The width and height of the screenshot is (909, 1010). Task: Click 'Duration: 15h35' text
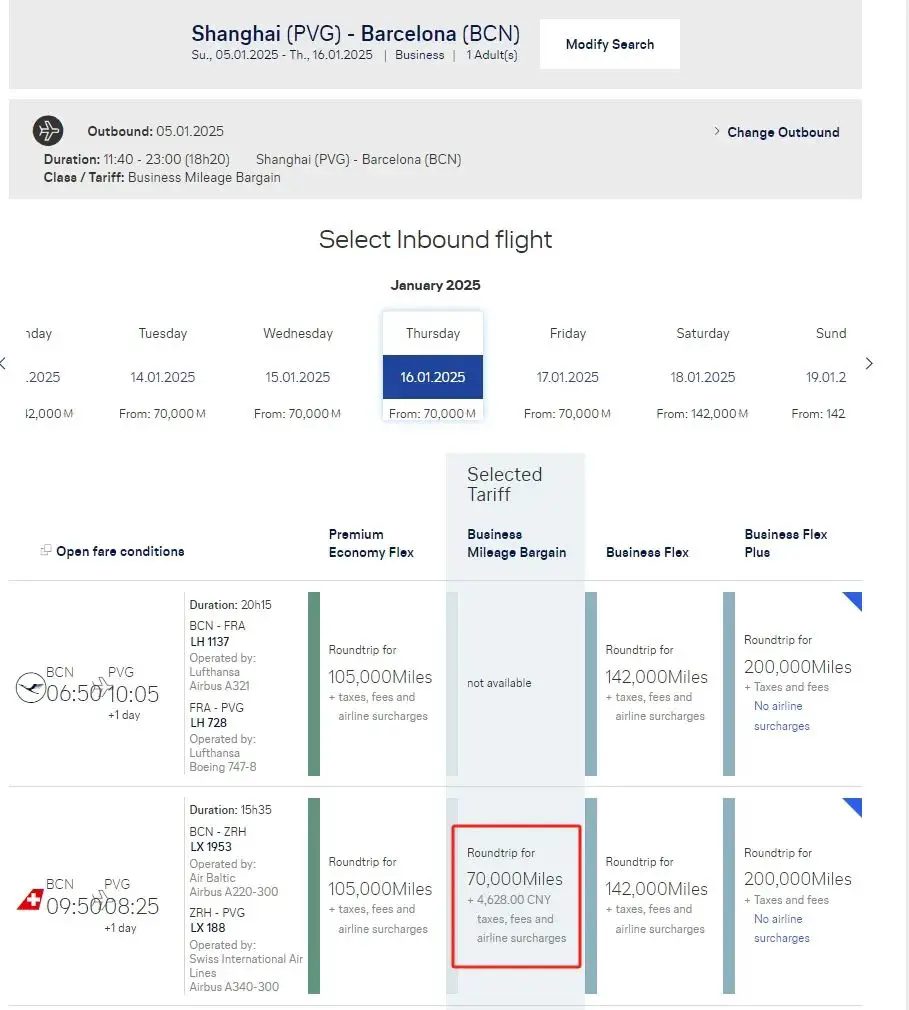[230, 810]
